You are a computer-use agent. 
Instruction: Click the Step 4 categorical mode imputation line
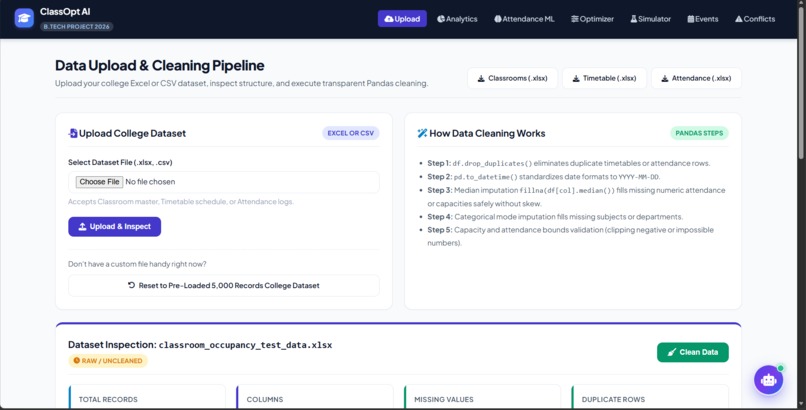coord(555,217)
